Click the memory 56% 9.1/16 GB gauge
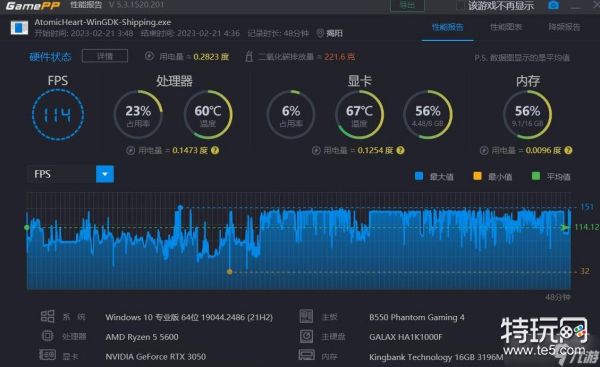This screenshot has height=367, width=600. 527,114
